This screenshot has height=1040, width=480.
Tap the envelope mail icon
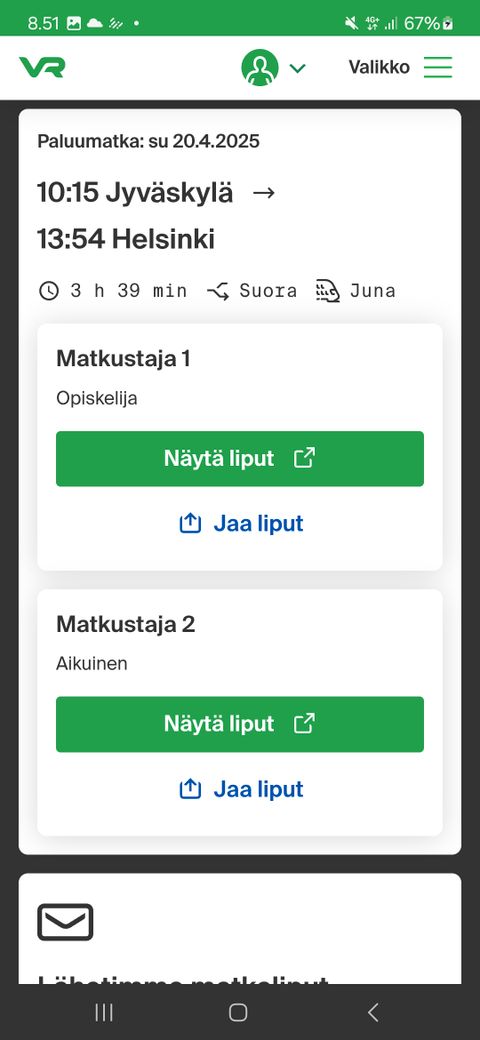tap(65, 922)
